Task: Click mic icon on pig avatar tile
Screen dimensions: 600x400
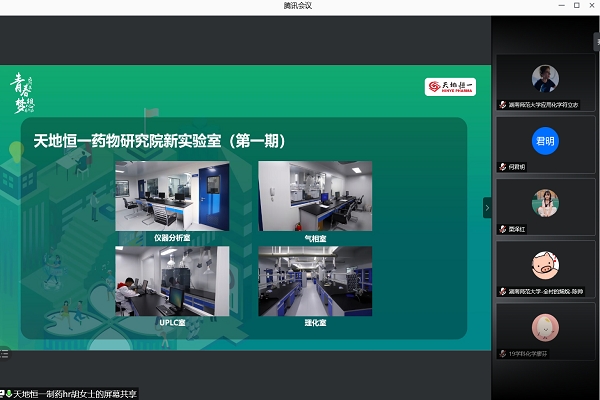Action: [x=503, y=291]
